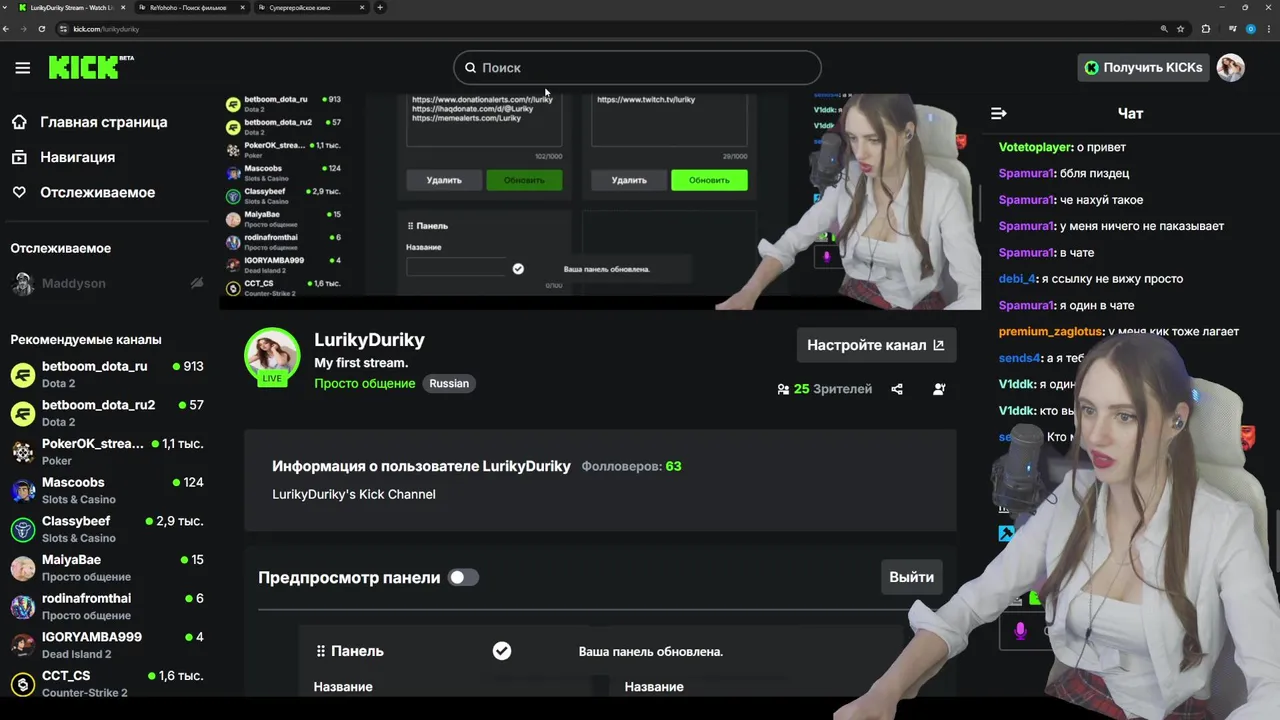Click the KICK beta logo

click(x=90, y=67)
